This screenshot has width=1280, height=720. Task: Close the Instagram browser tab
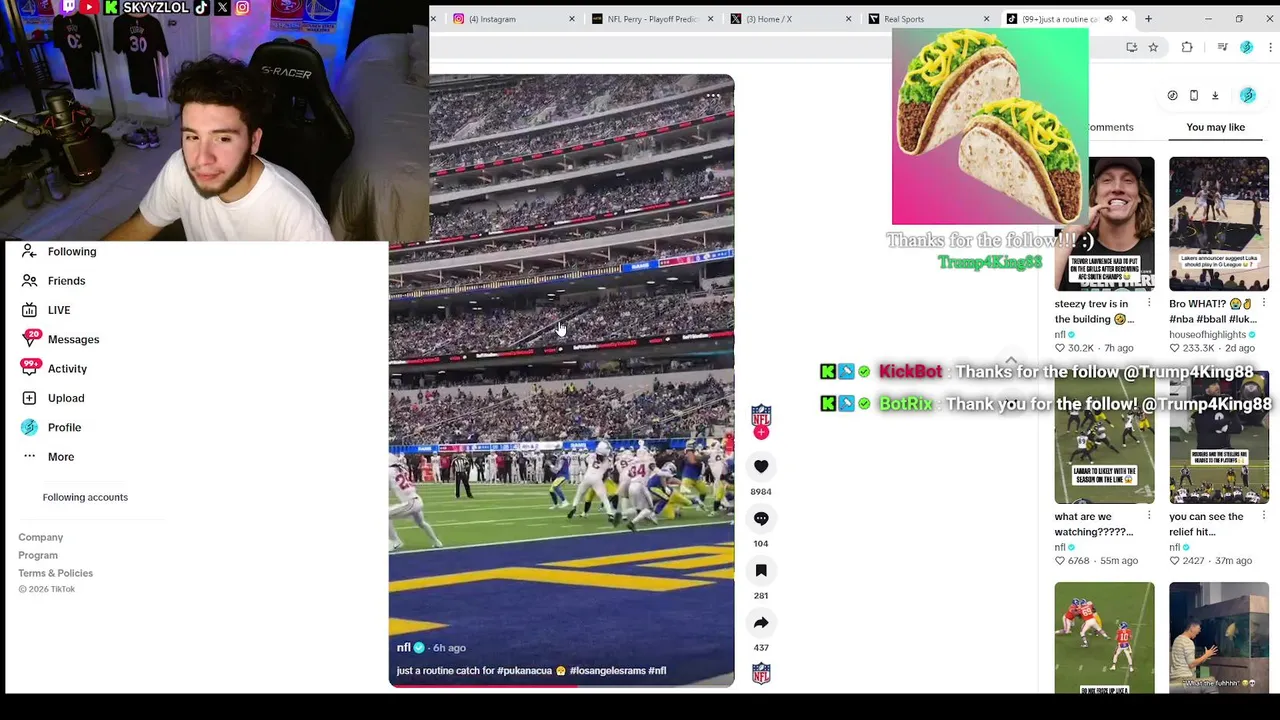click(572, 19)
